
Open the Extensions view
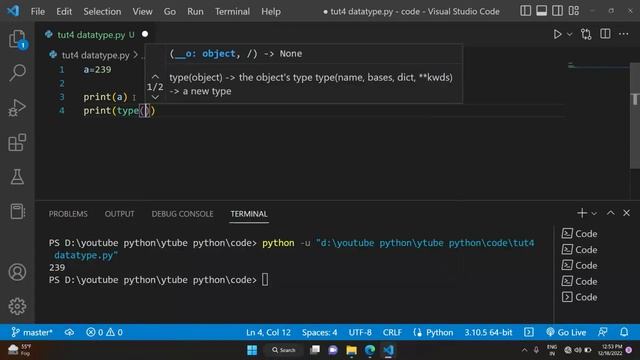(17, 142)
